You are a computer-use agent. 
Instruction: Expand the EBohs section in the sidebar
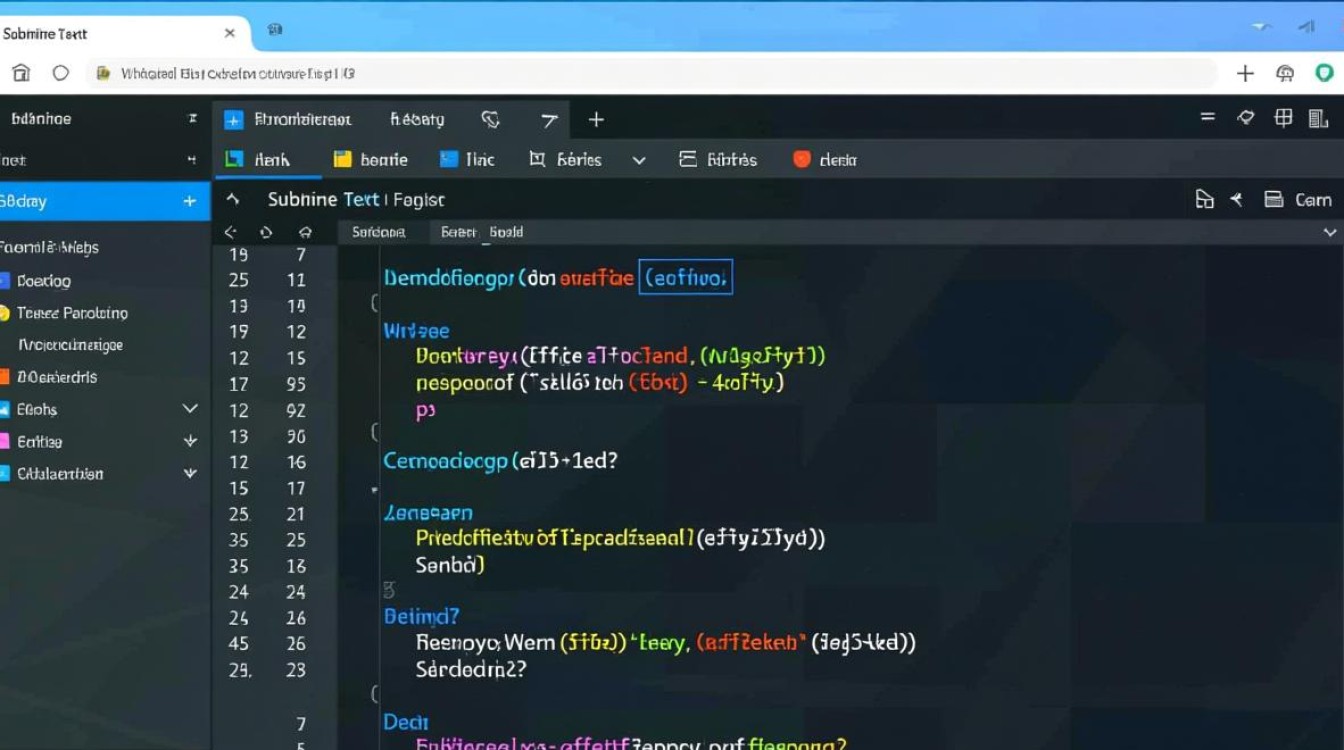tap(189, 409)
